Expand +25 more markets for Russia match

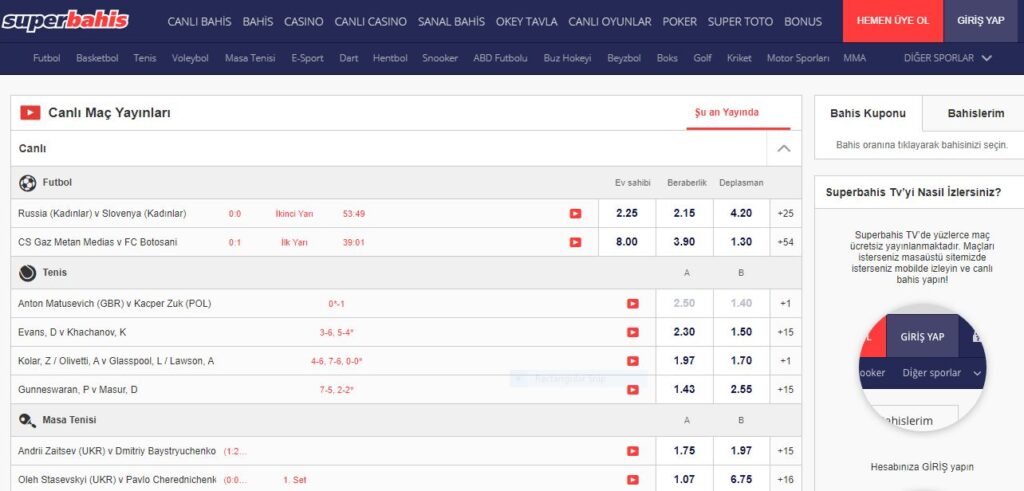(785, 213)
